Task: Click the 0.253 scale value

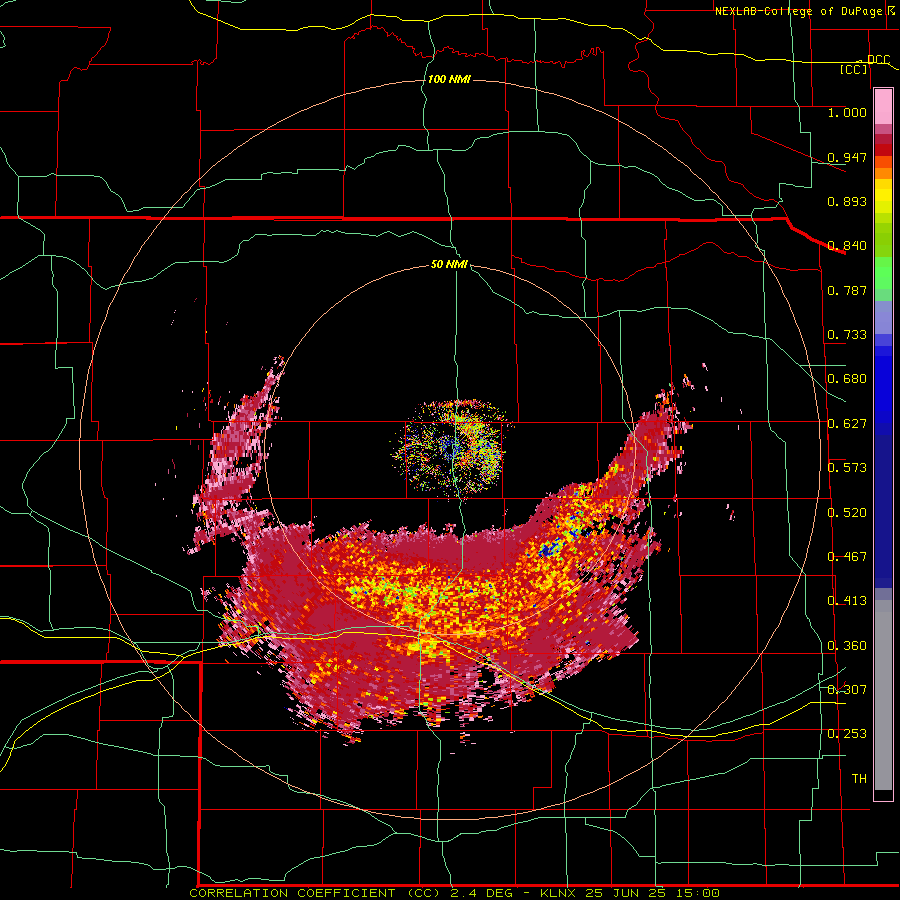Action: coord(847,734)
